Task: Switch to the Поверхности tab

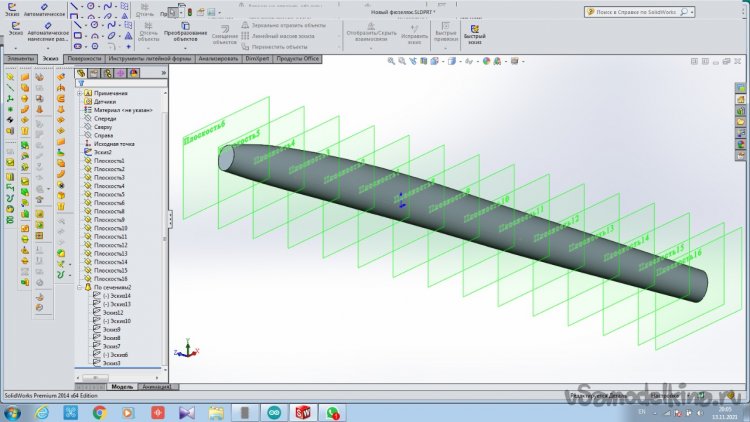Action: [83, 59]
